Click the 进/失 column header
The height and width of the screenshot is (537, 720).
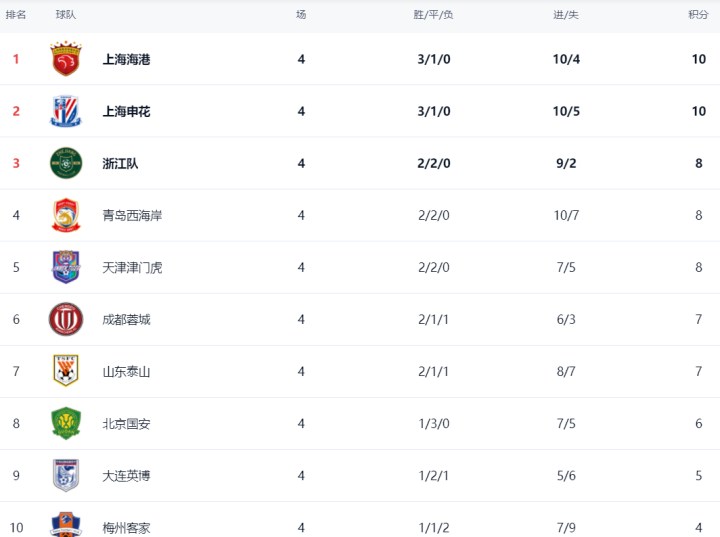coord(566,15)
